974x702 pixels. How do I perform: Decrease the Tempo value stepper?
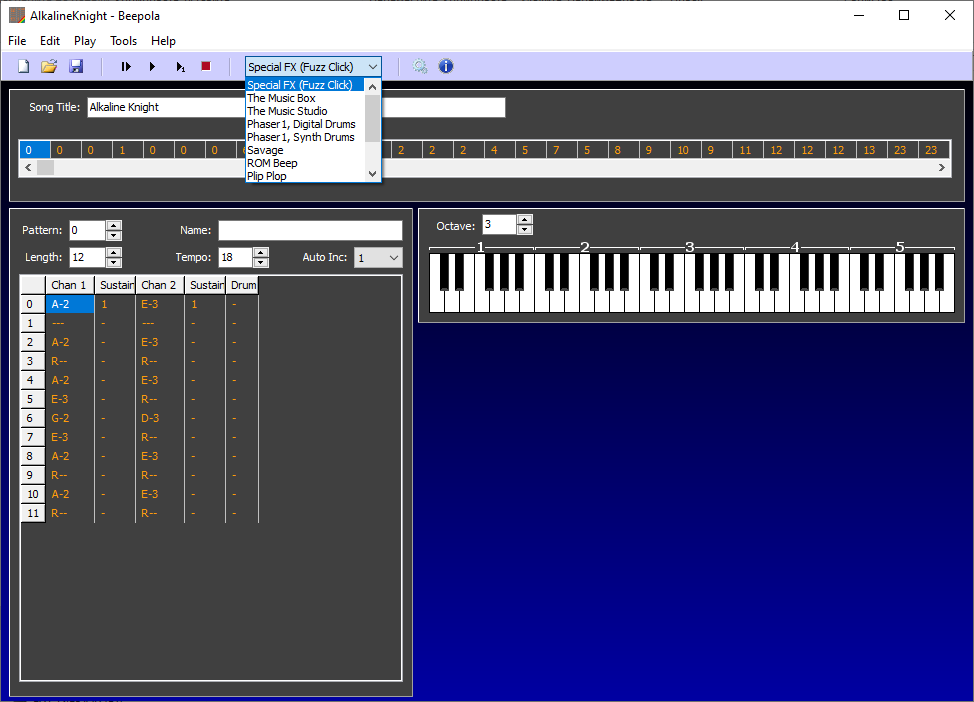262,262
